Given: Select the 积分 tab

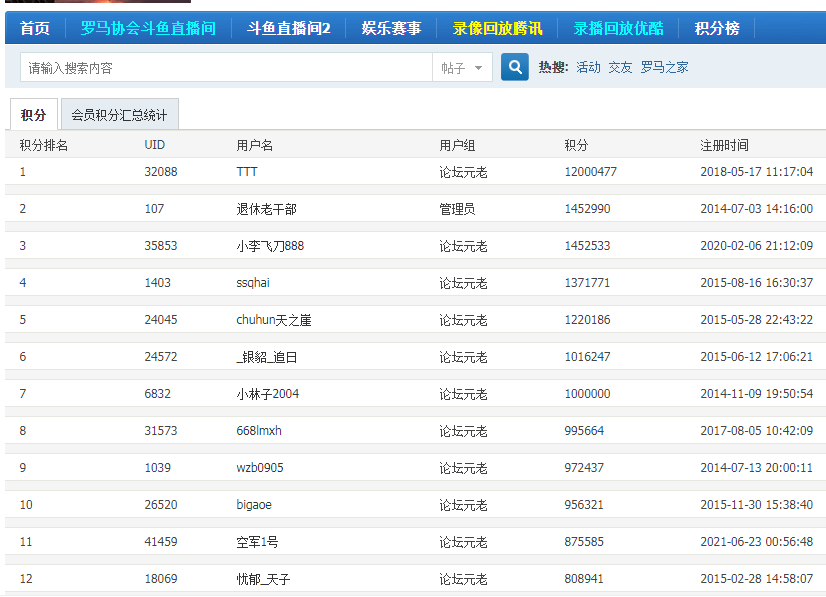Looking at the screenshot, I should 33,115.
